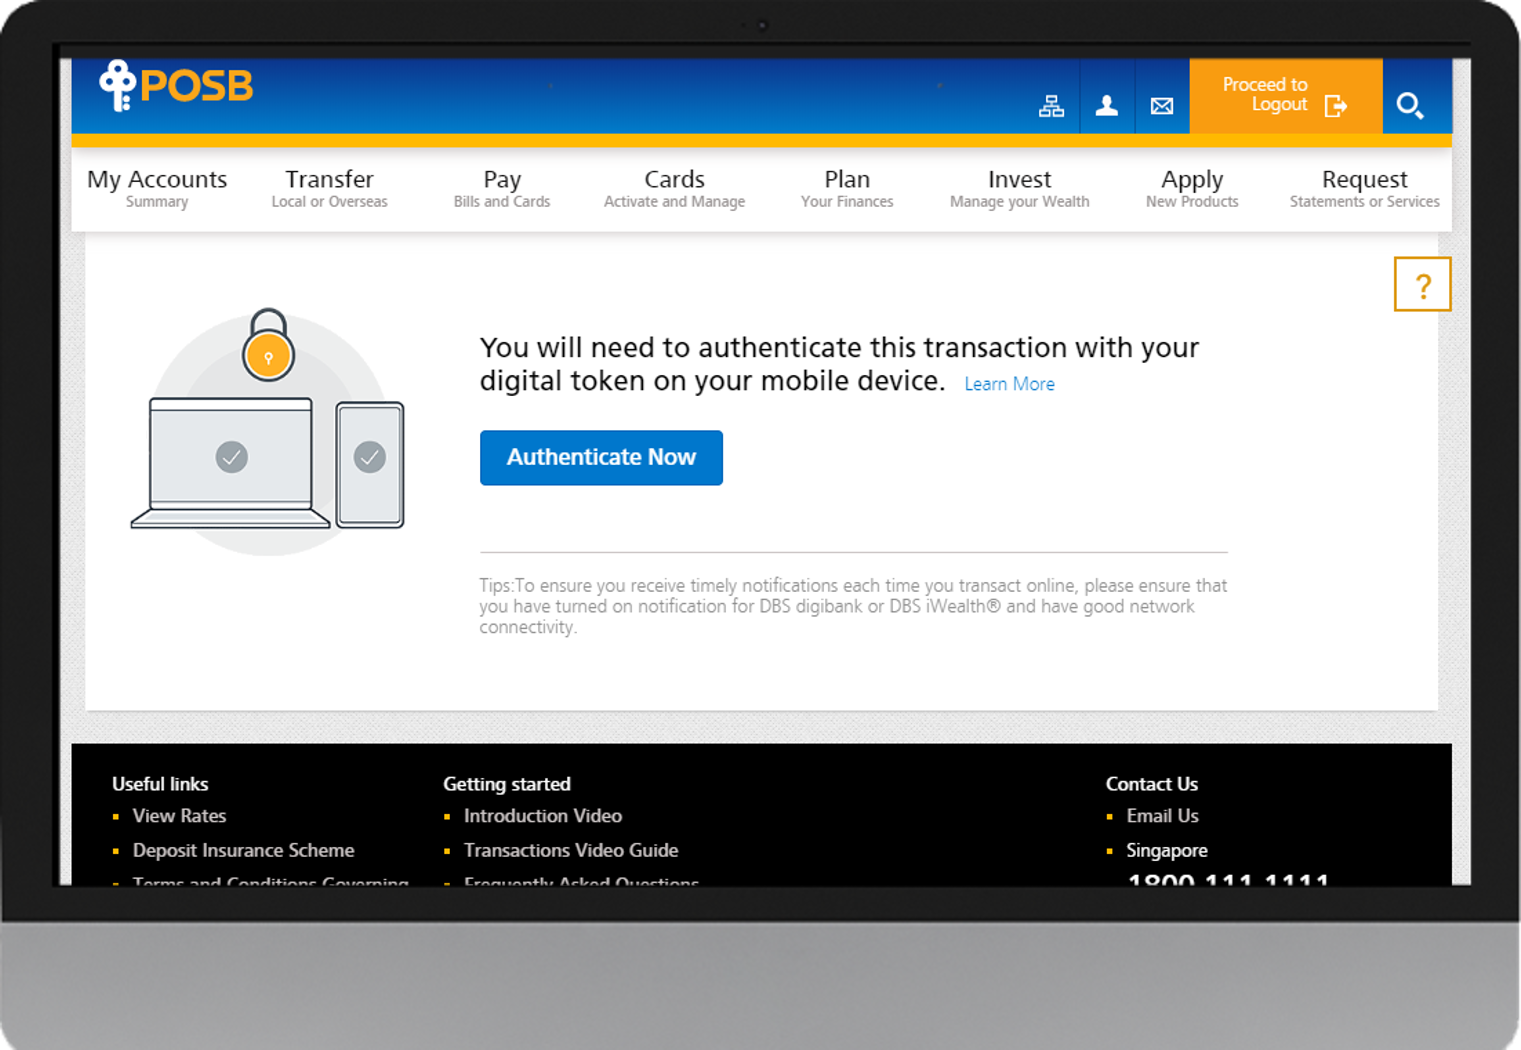Click the padlock illustration icon
Screen dimensions: 1521x1050
268,346
